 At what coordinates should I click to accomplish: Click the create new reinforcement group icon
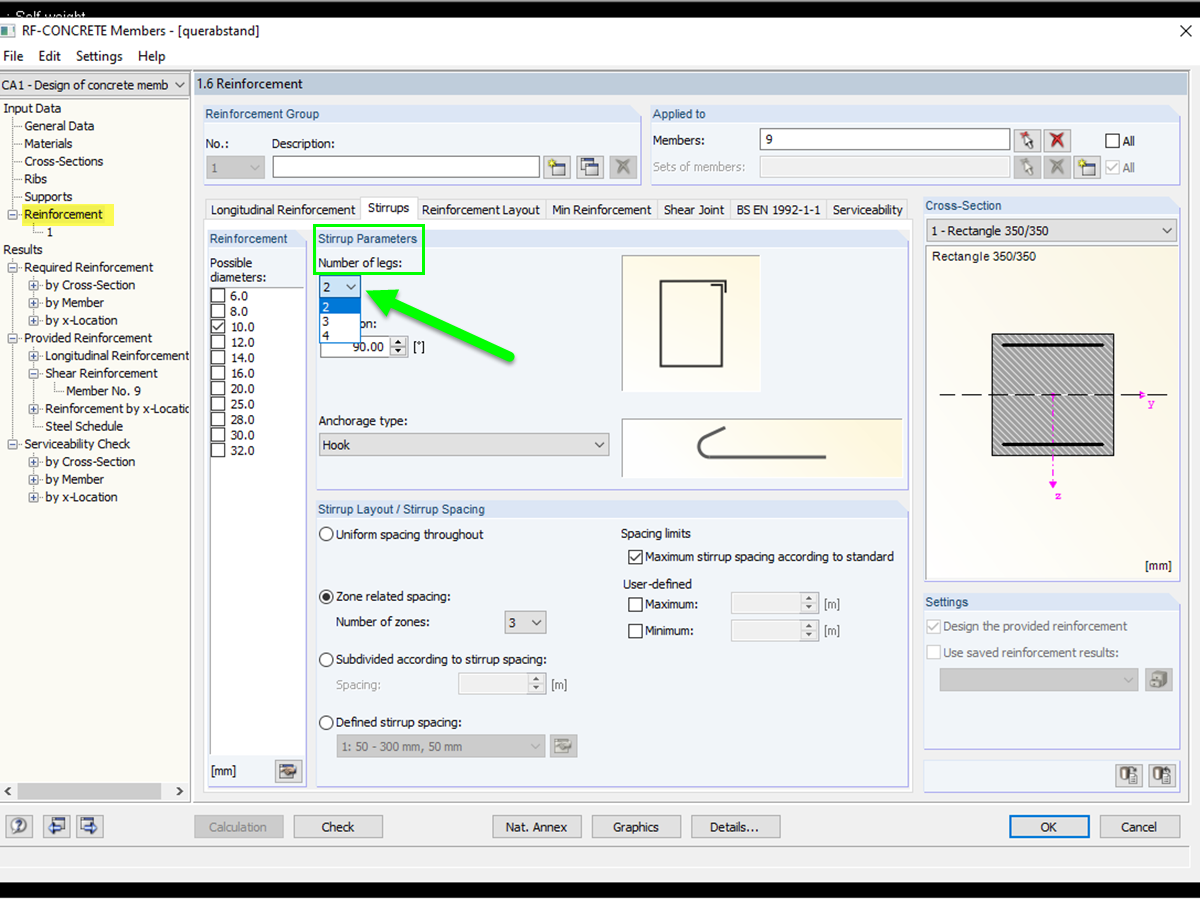tap(557, 167)
